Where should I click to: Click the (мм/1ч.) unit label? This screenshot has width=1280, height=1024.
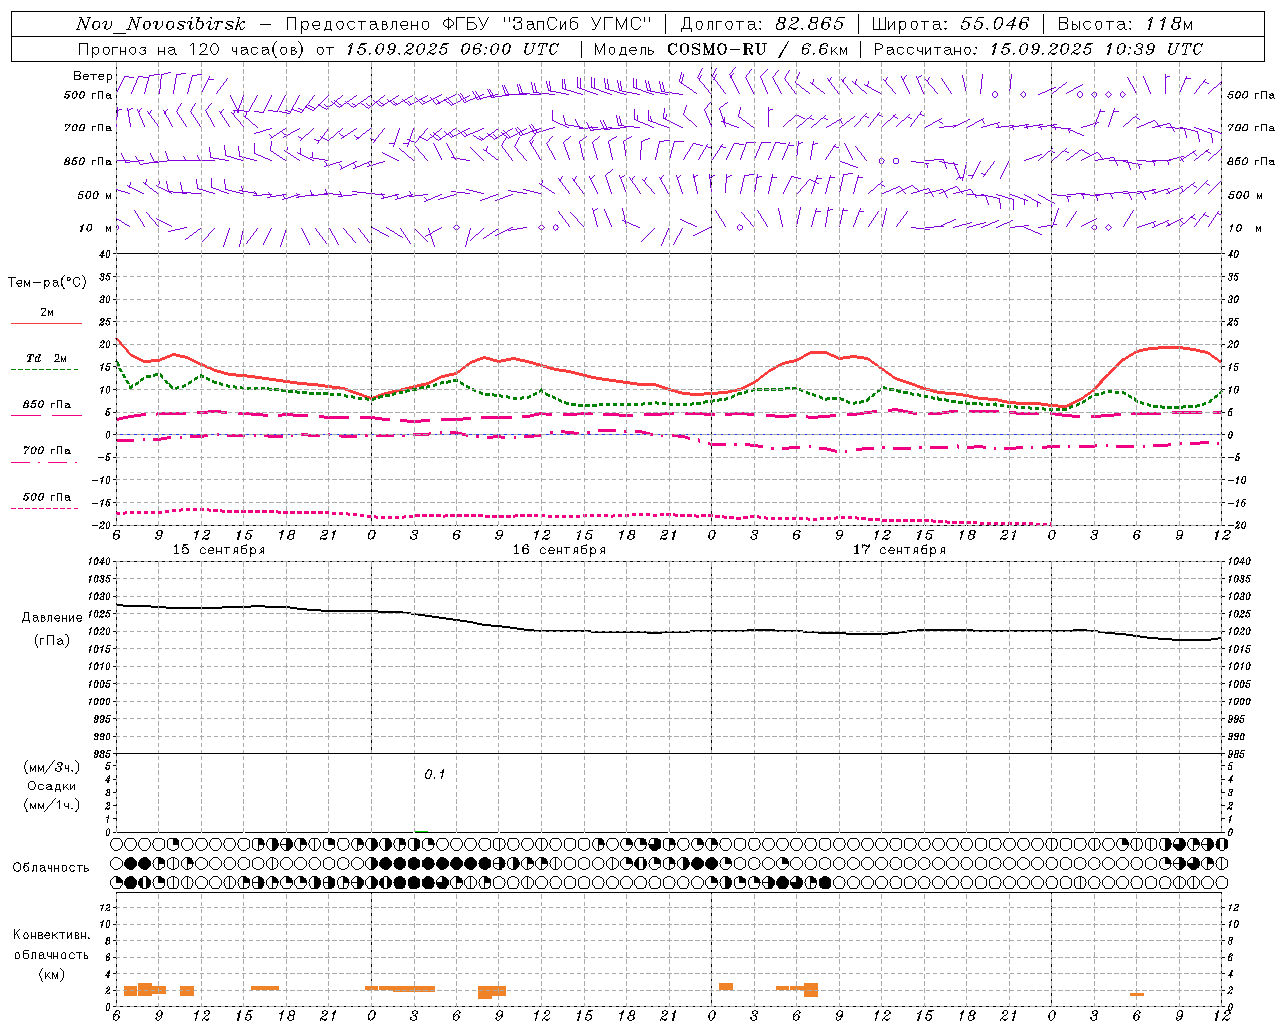coord(52,805)
